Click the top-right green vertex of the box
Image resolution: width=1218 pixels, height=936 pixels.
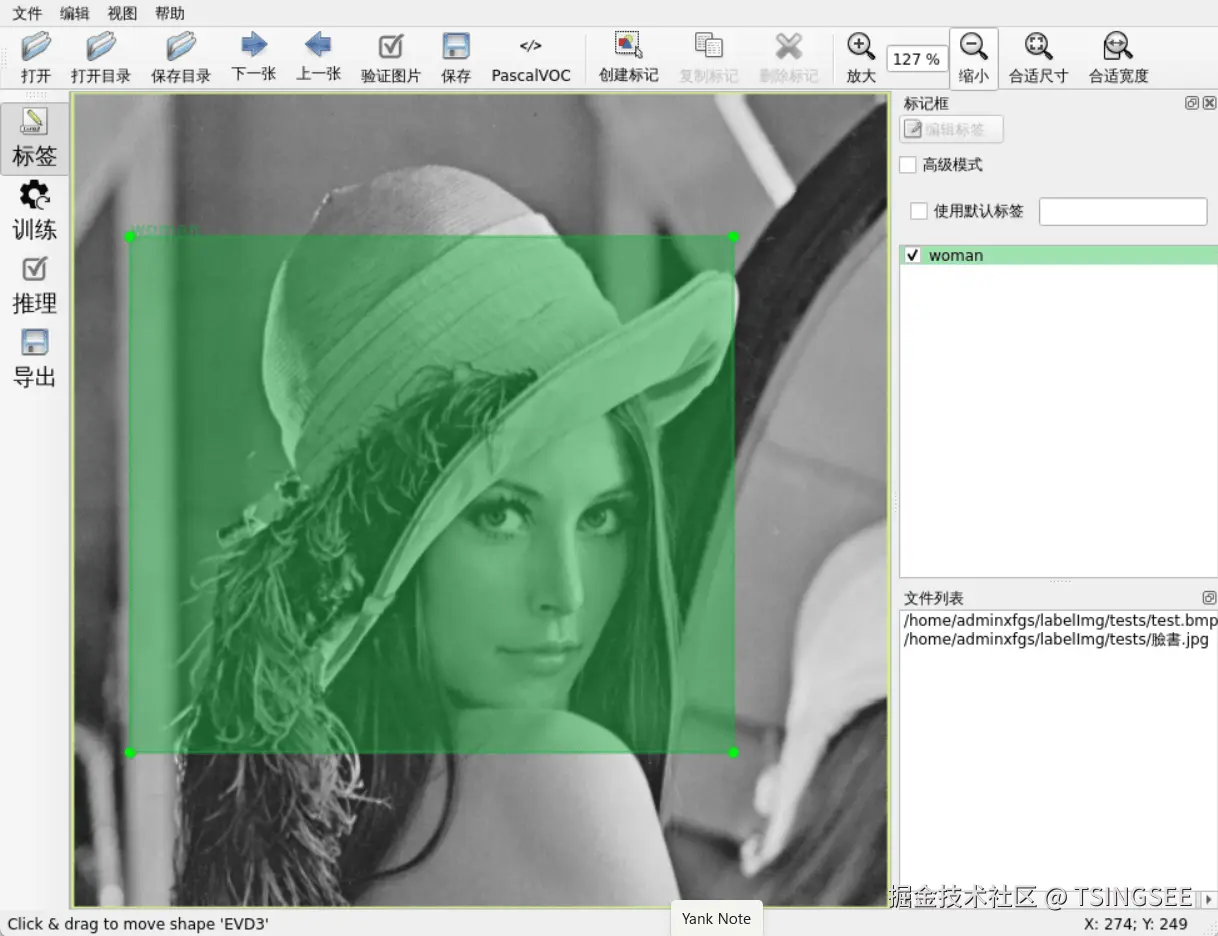pyautogui.click(x=734, y=237)
